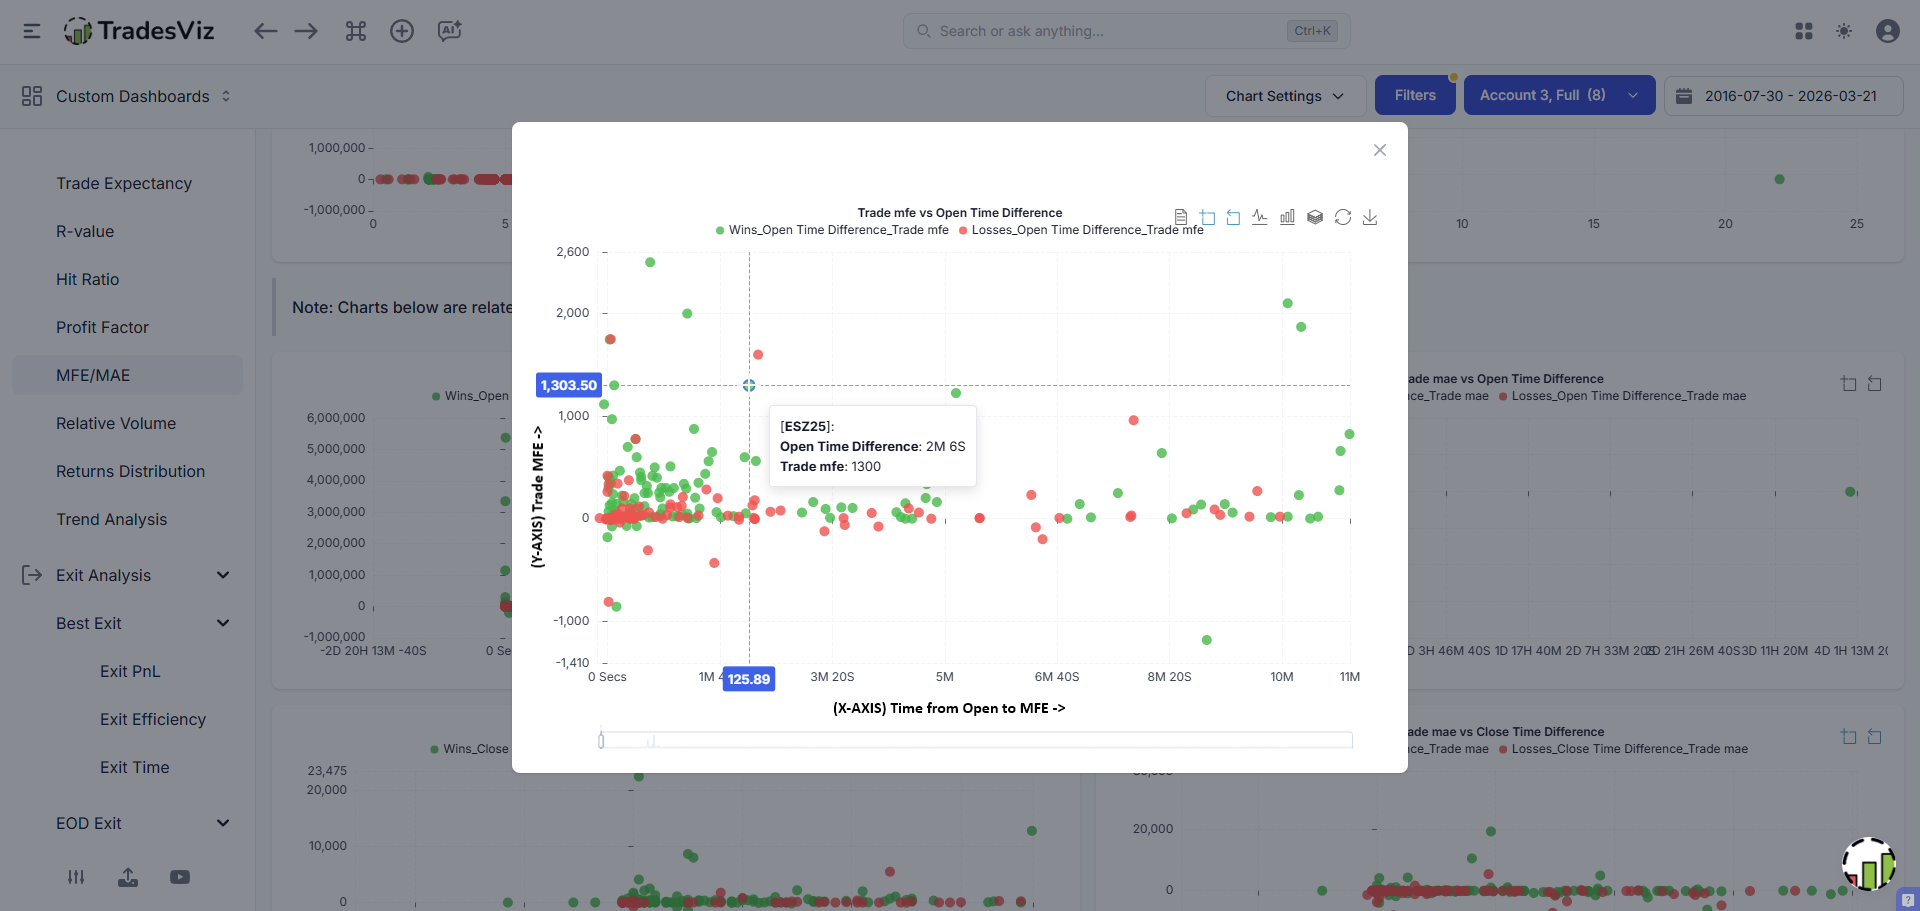Collapse the Exit Analysis sidebar section
Viewport: 1920px width, 911px height.
click(x=223, y=575)
